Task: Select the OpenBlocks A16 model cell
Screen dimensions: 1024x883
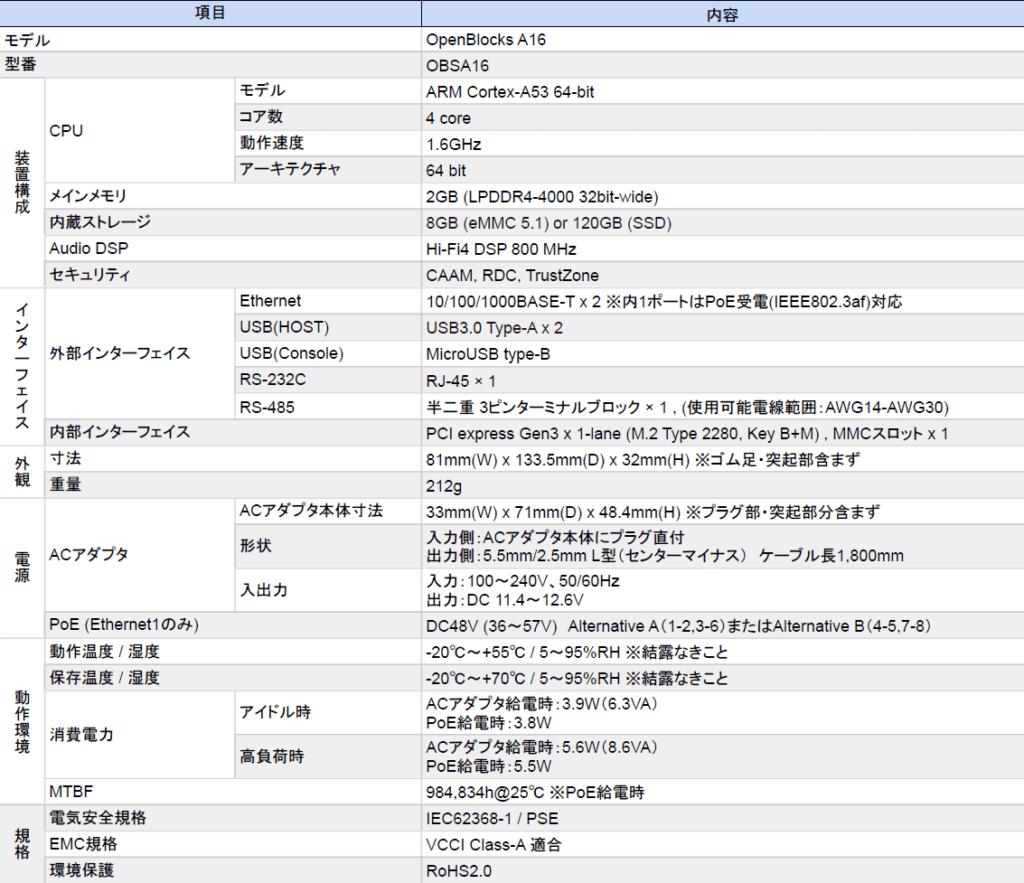Action: [486, 40]
